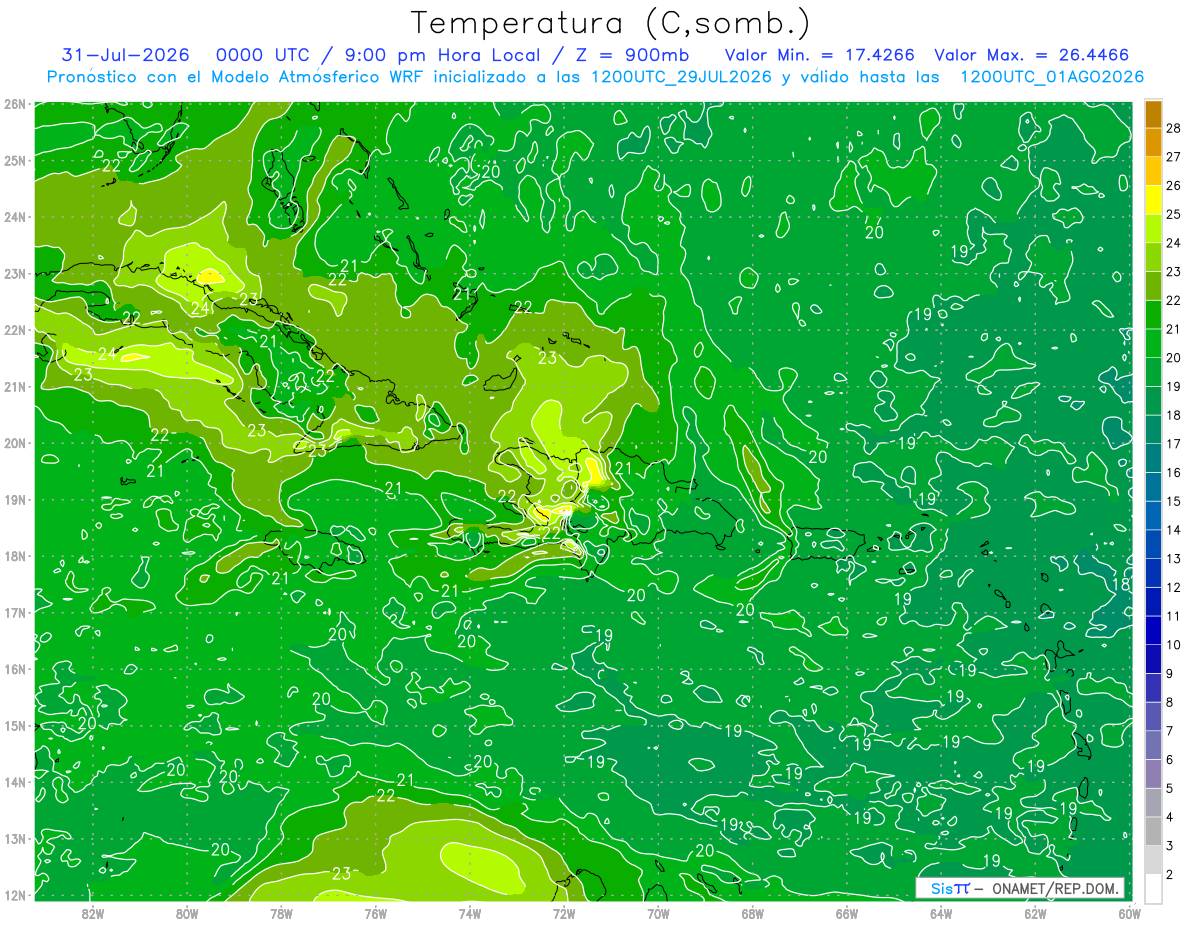
Task: Click the color scale label '28'
Action: (x=1174, y=128)
